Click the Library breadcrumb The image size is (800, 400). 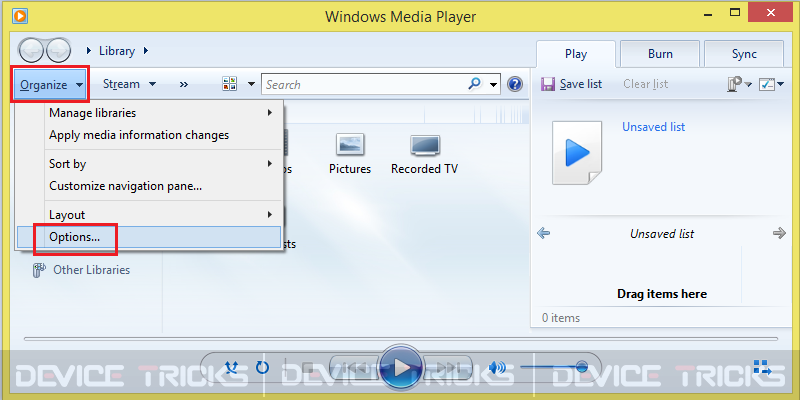[117, 51]
